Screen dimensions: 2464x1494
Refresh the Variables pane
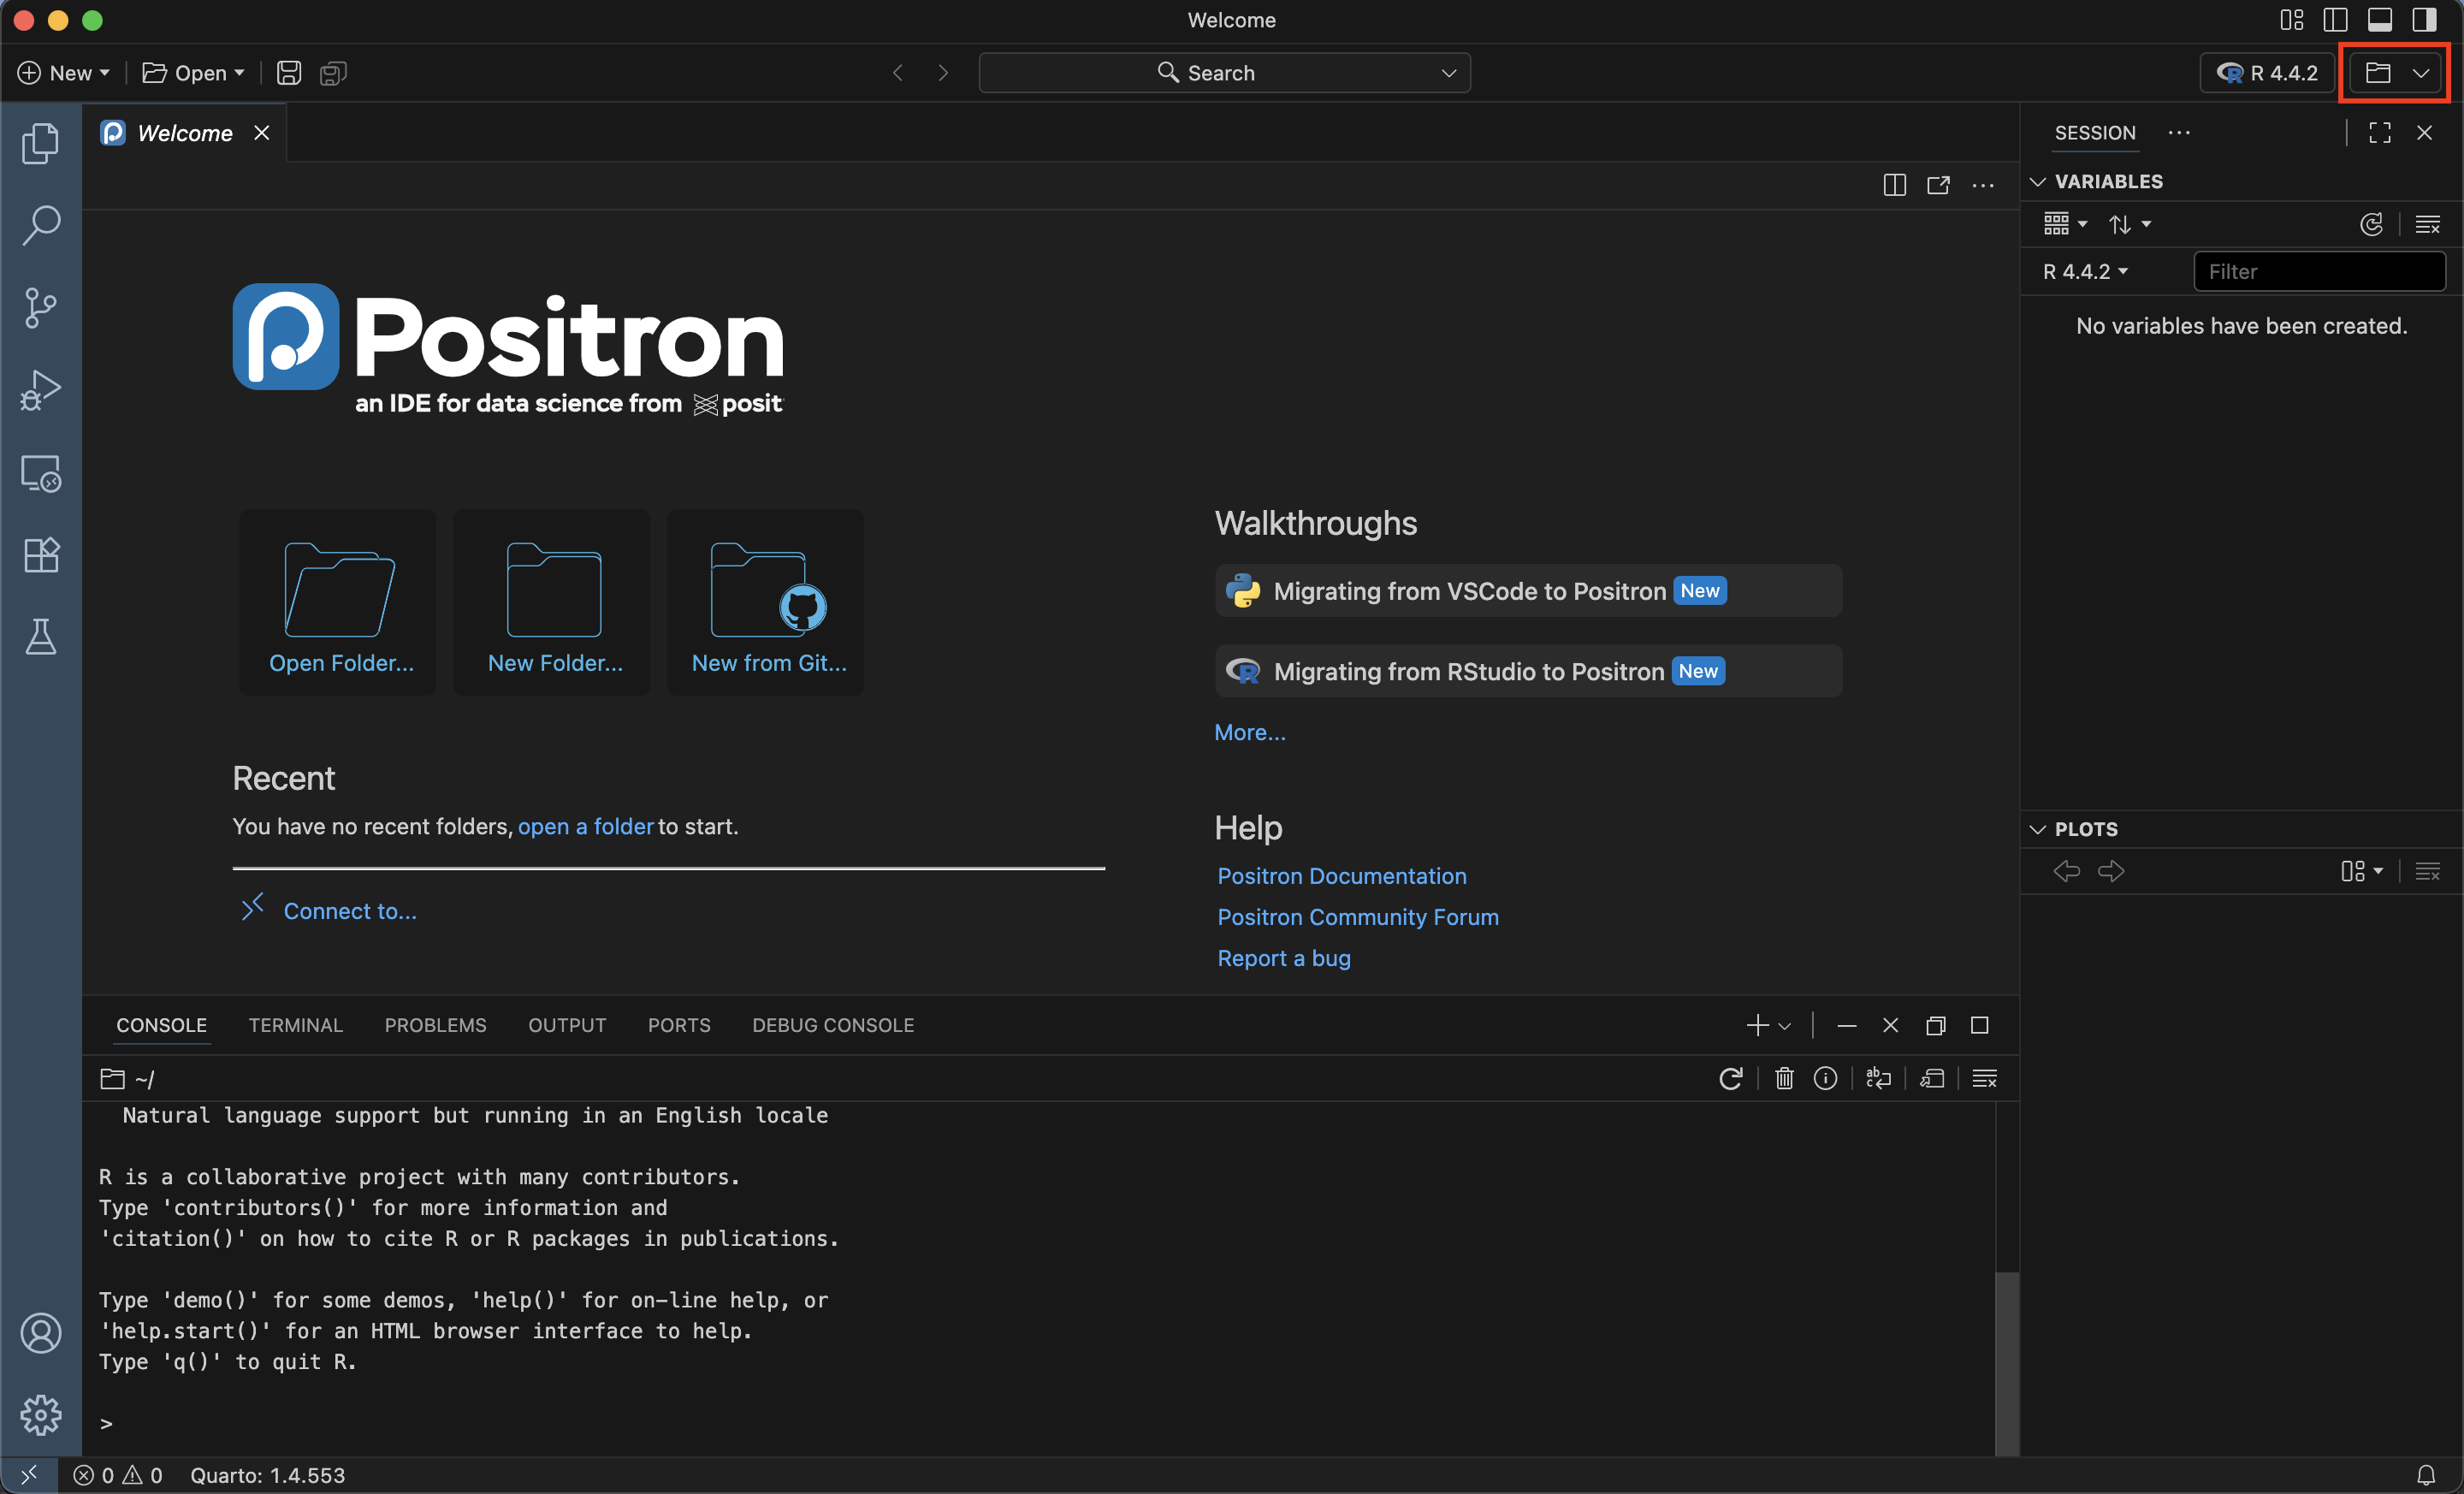pyautogui.click(x=2372, y=224)
